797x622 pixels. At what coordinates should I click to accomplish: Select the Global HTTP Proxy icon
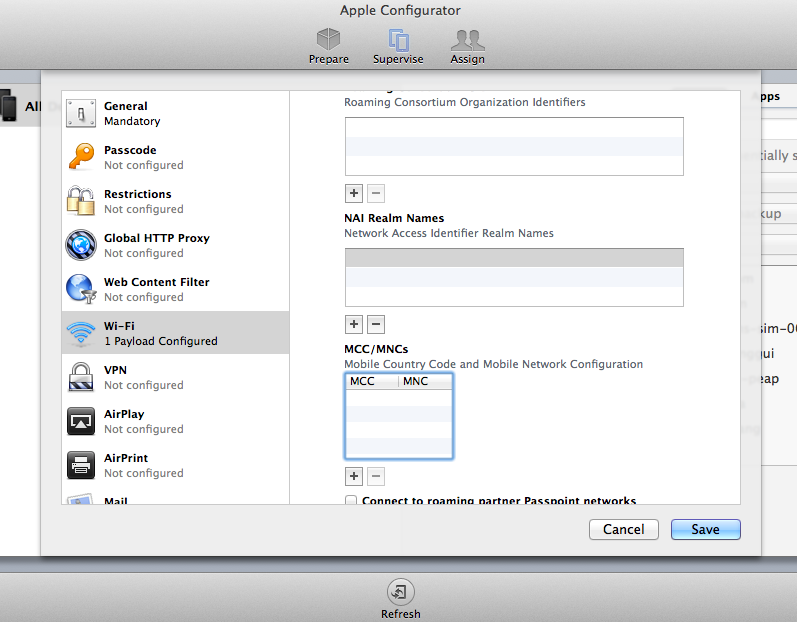(x=81, y=245)
